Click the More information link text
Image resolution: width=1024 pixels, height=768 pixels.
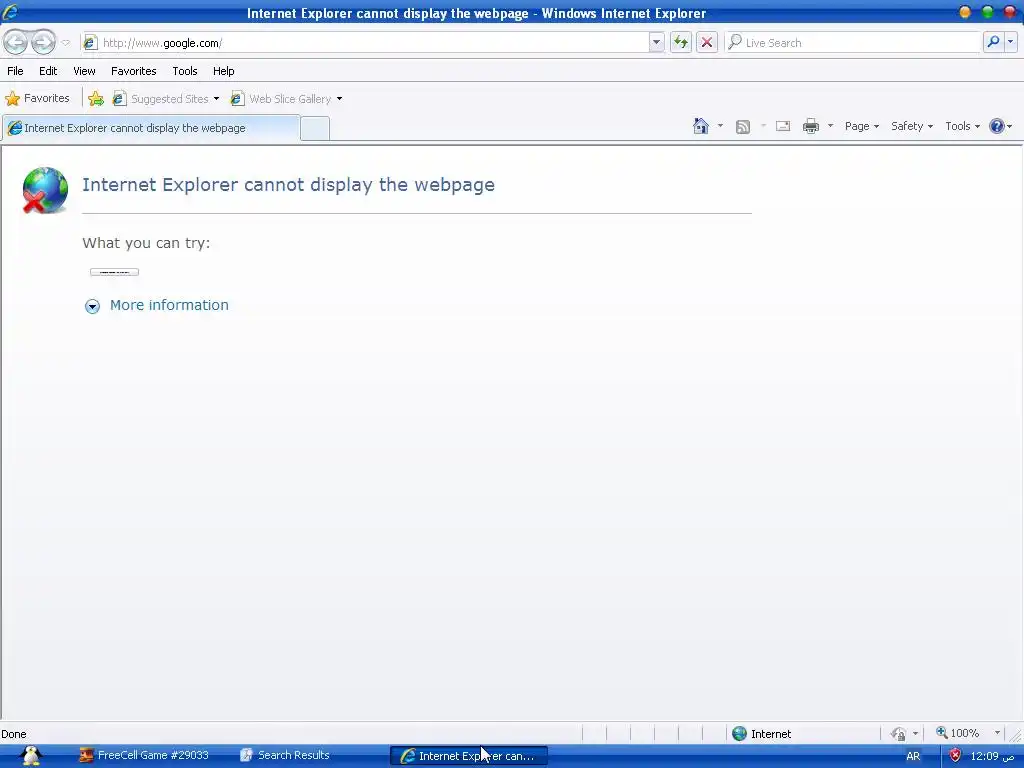point(169,305)
